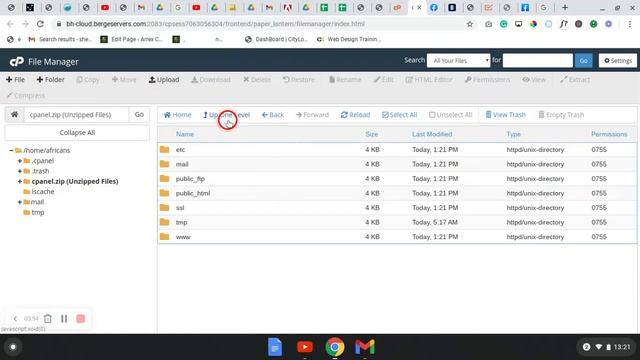Sort files by Size column

point(371,134)
